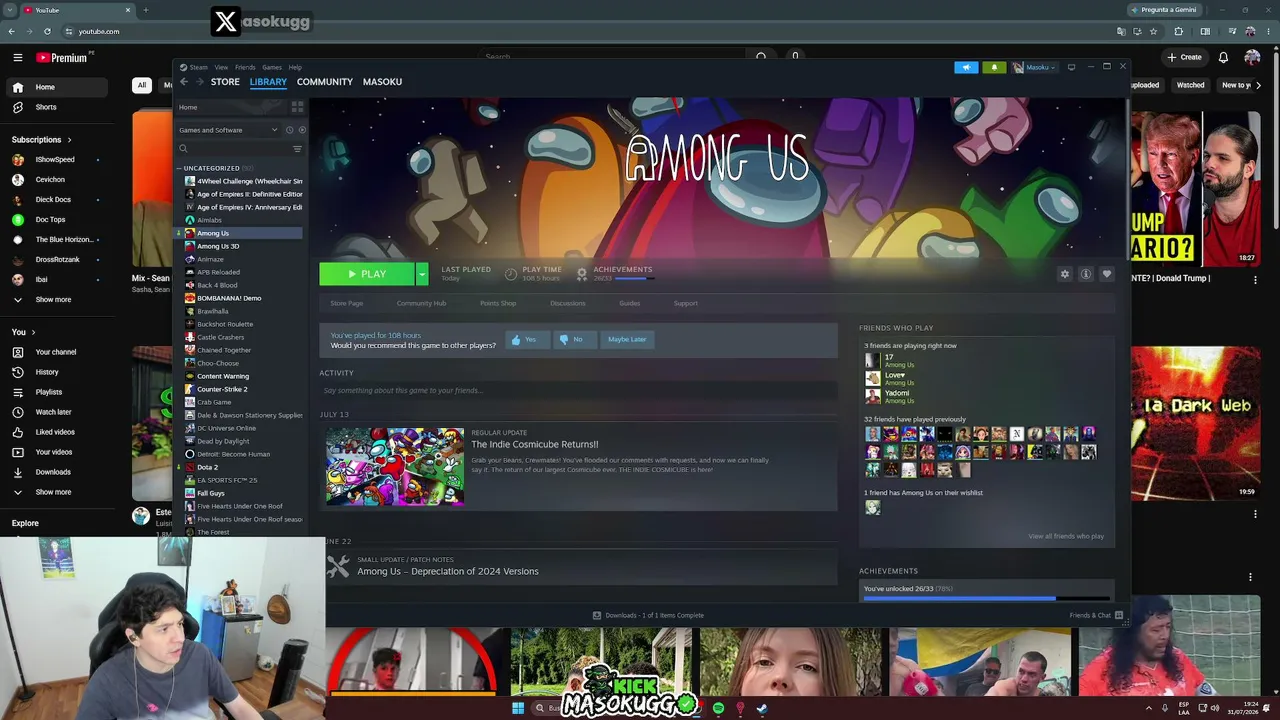Click the YouTube Create button
The height and width of the screenshot is (720, 1280).
(1184, 57)
